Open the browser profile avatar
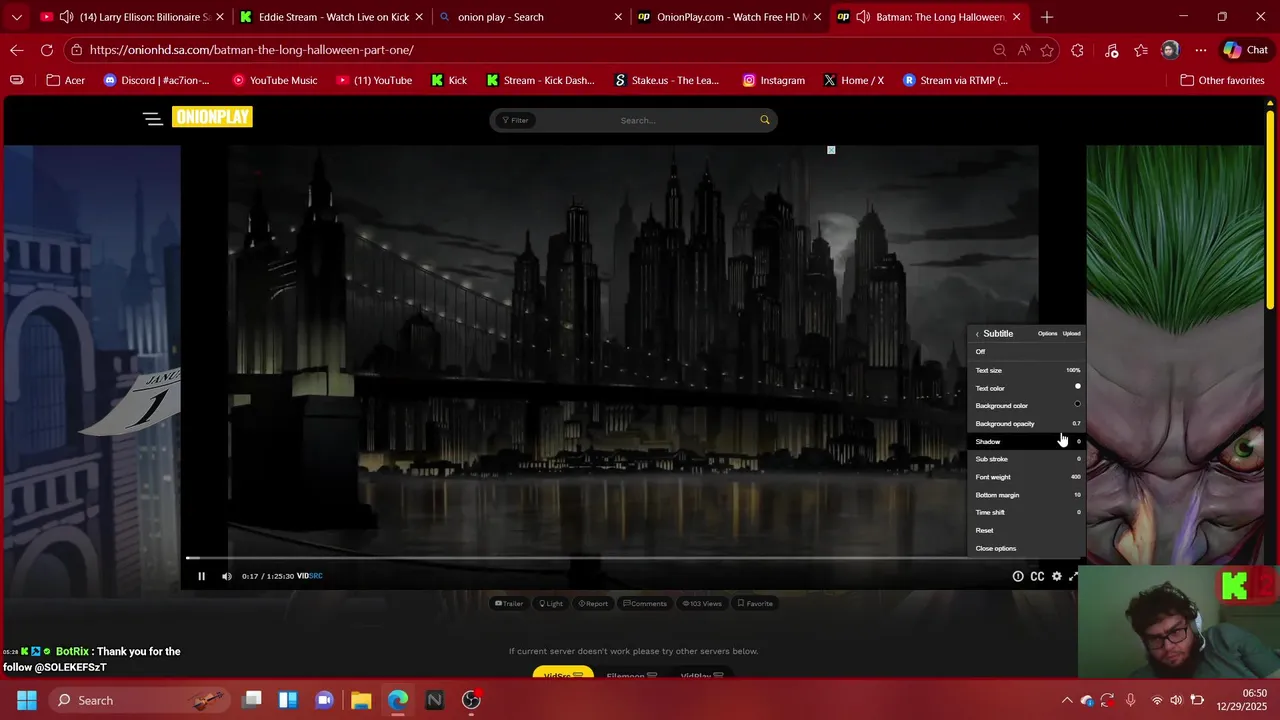The height and width of the screenshot is (720, 1280). tap(1170, 50)
